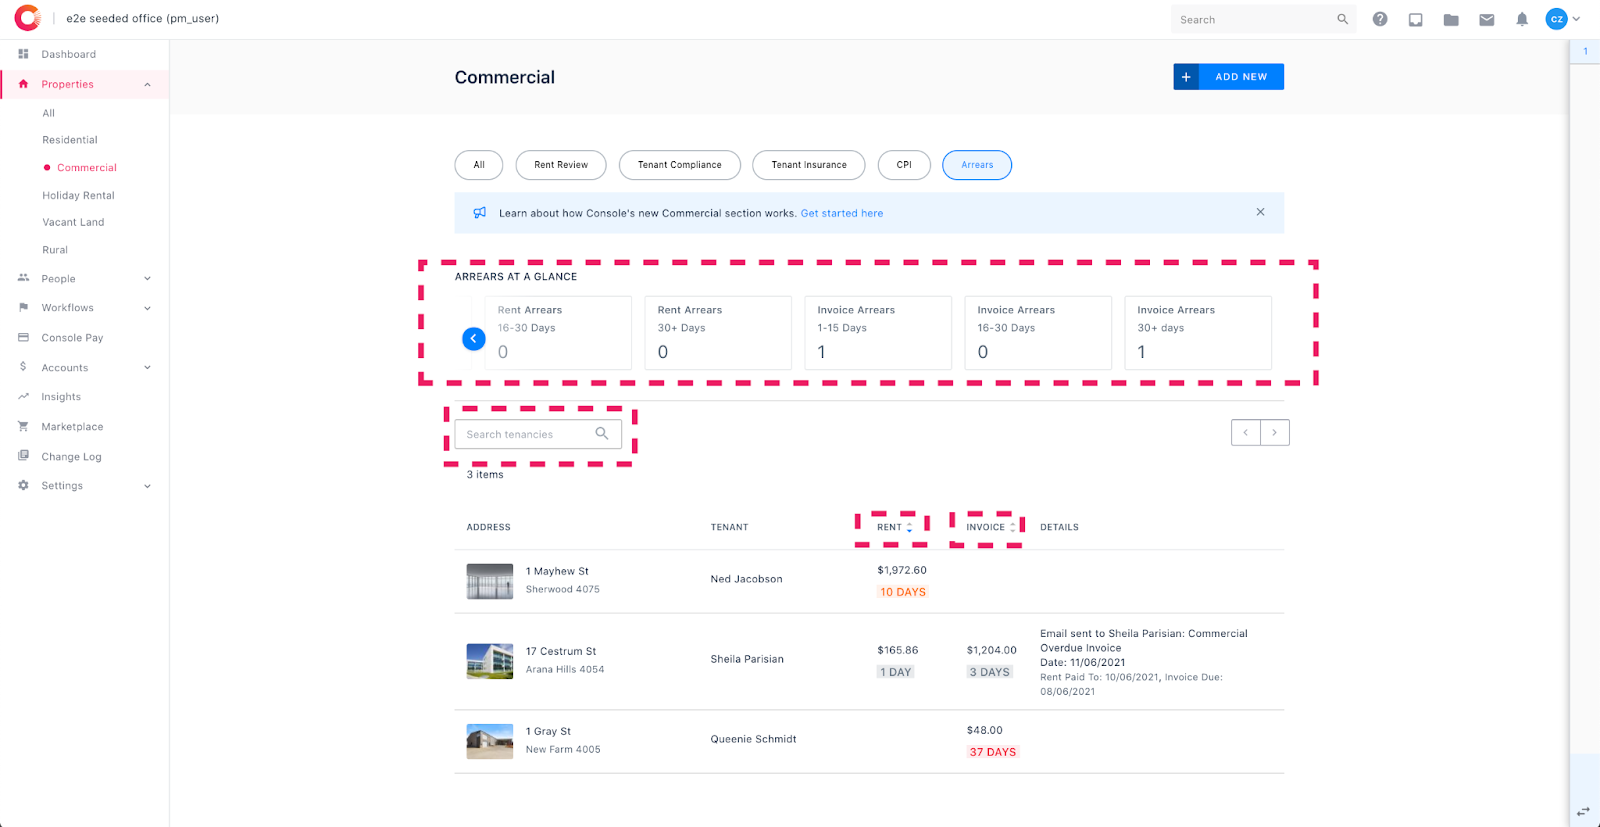The image size is (1600, 827).
Task: Click the search magnifier in top bar
Action: [1343, 19]
